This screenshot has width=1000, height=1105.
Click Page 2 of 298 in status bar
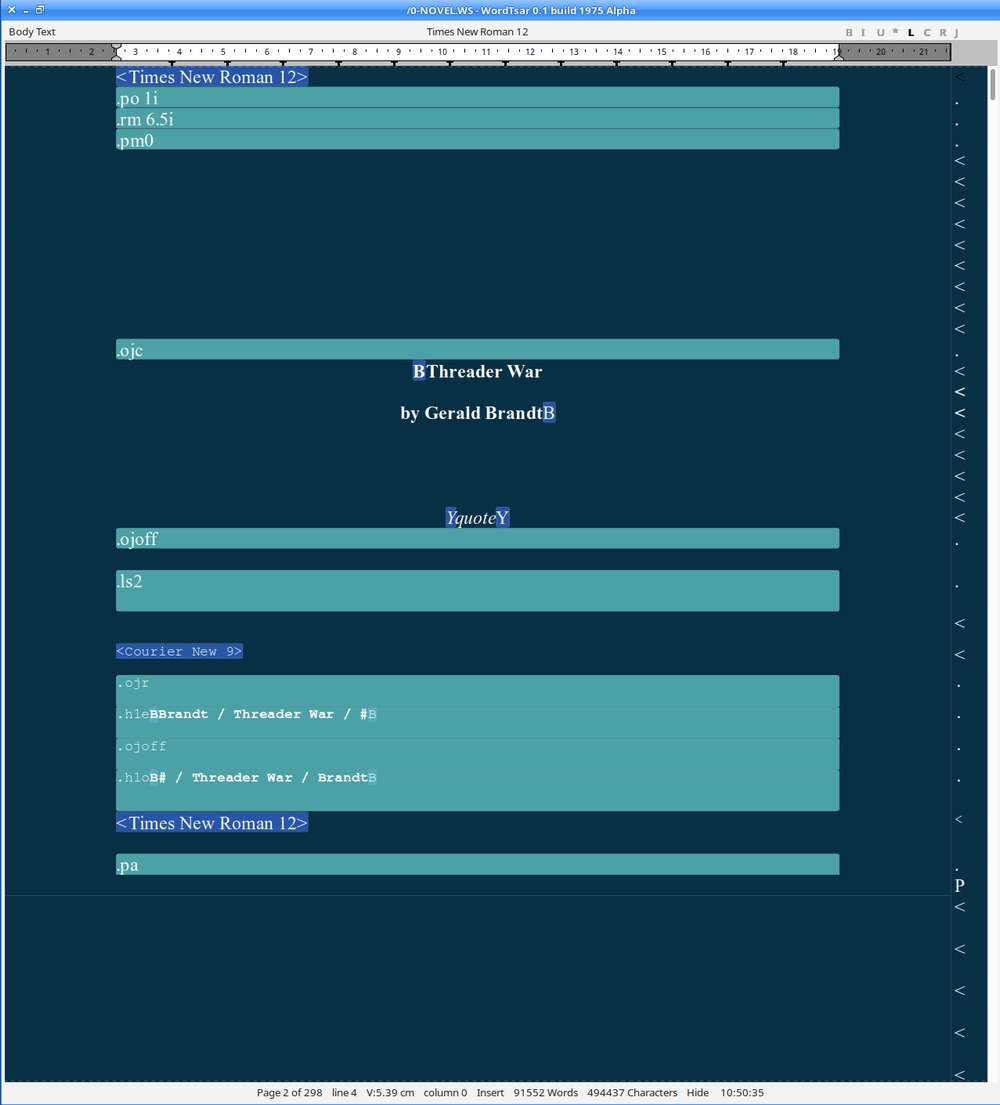click(289, 1093)
